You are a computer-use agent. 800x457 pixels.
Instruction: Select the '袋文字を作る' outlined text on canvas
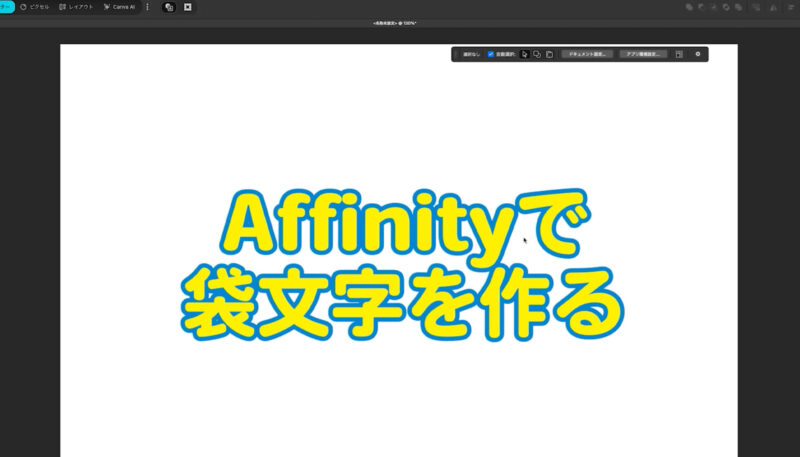tap(403, 303)
